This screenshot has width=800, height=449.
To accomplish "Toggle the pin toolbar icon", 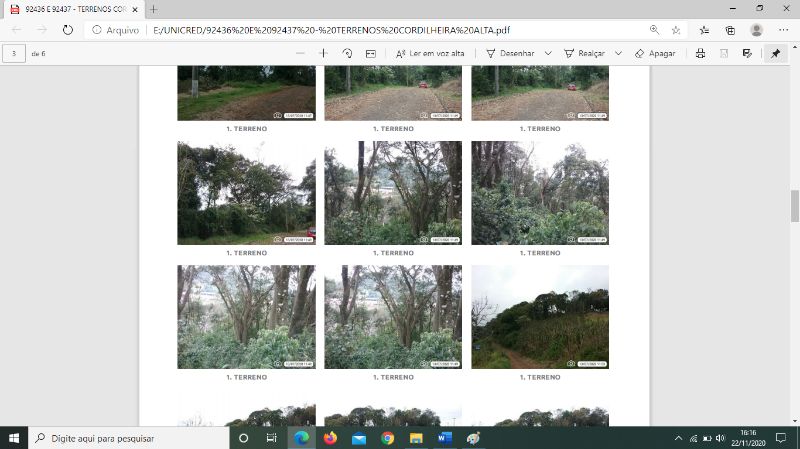I will (776, 53).
